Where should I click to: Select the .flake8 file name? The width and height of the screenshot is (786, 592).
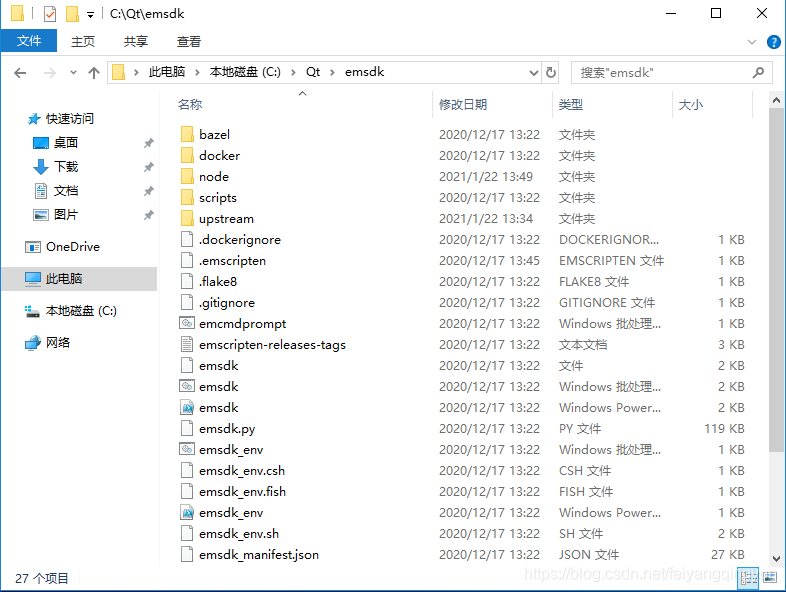tap(218, 282)
